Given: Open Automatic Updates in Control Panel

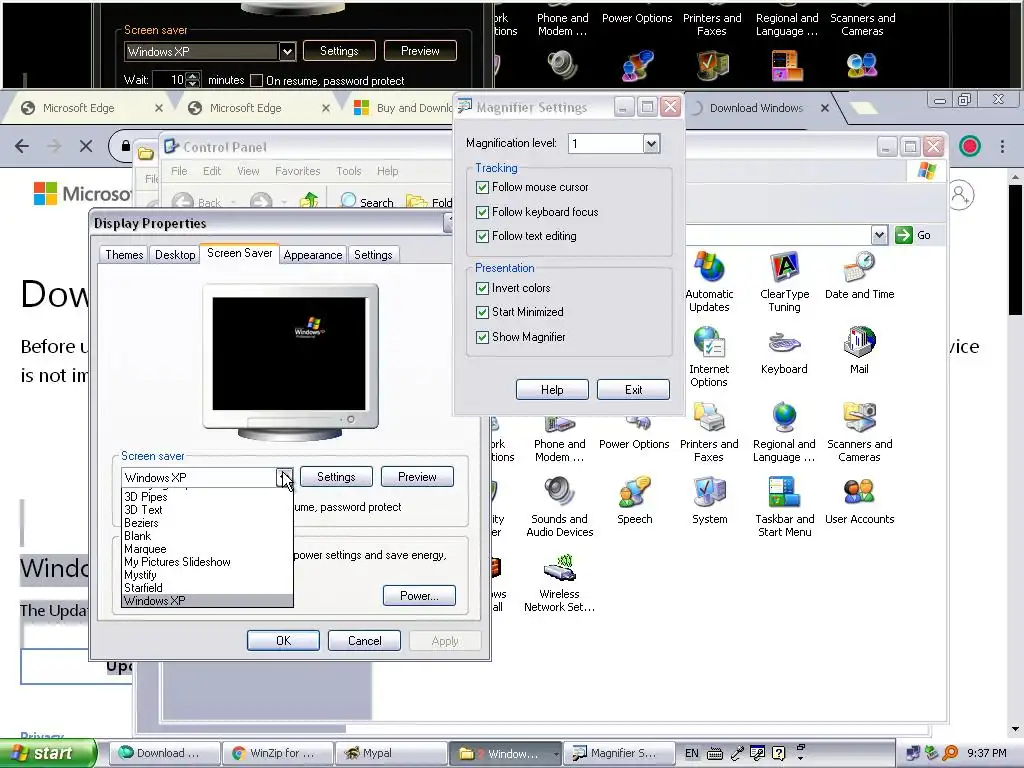Looking at the screenshot, I should [x=709, y=281].
